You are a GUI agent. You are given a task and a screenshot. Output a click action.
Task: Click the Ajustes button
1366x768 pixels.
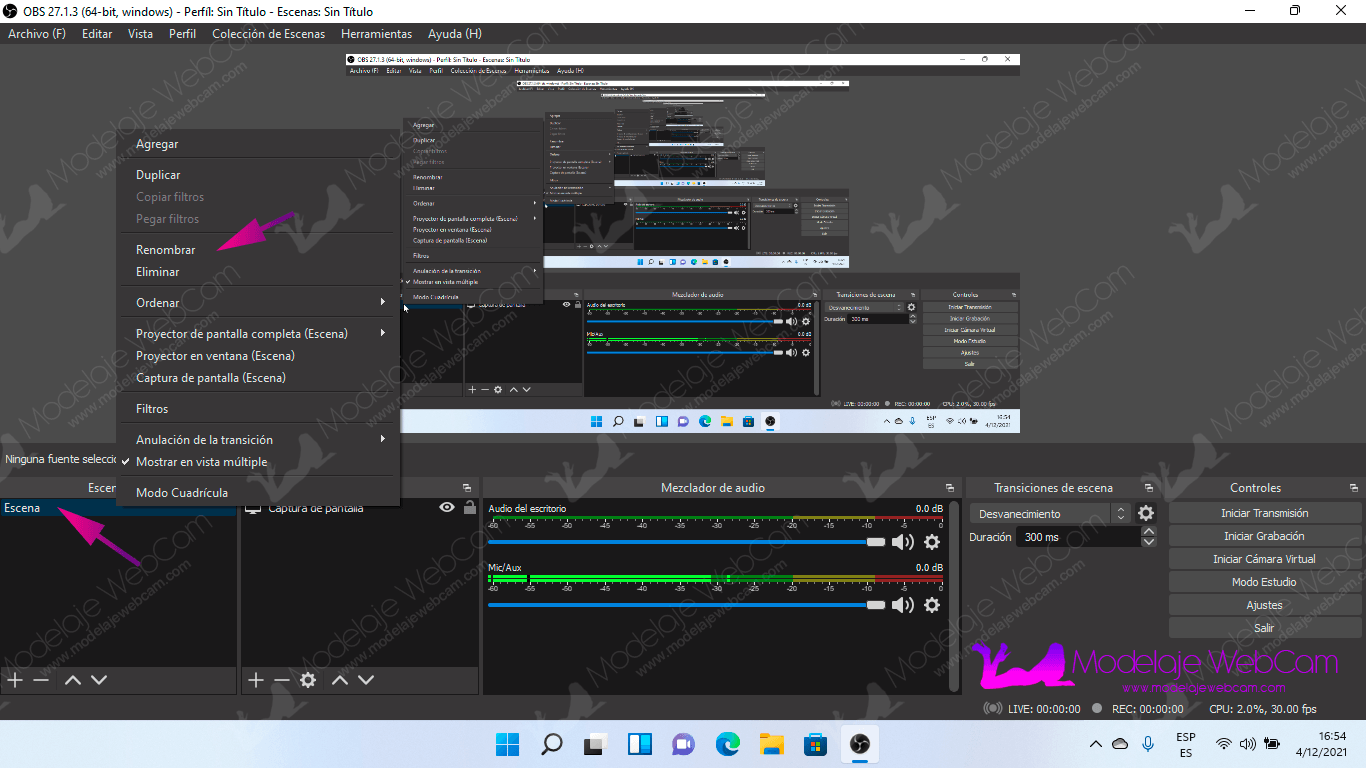click(x=1264, y=605)
